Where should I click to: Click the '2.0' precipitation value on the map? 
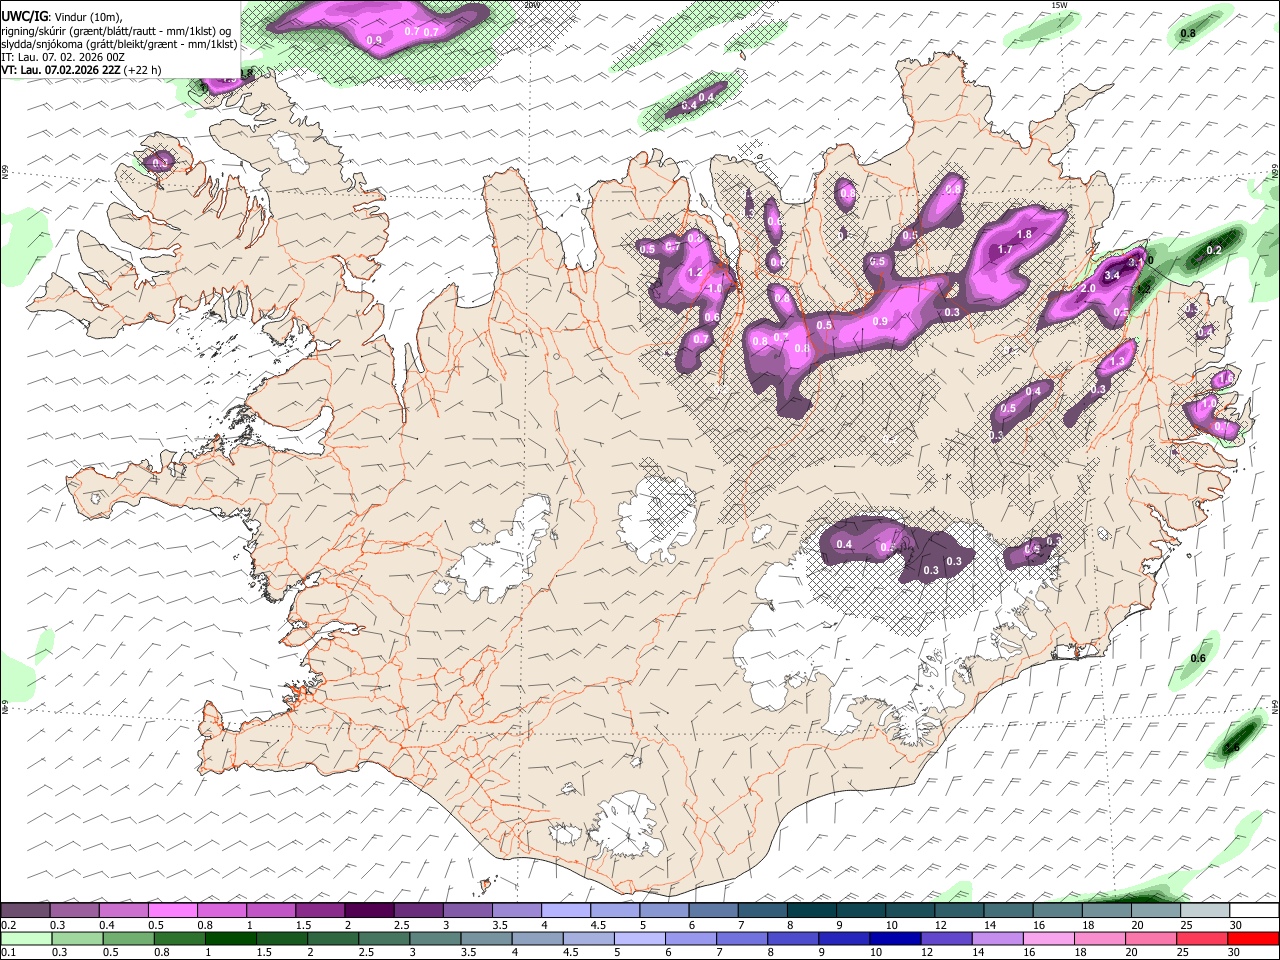pyautogui.click(x=1089, y=288)
